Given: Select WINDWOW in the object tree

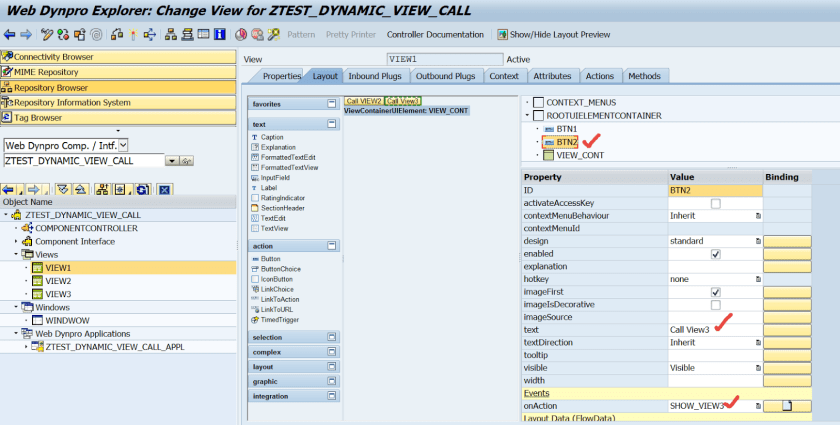Looking at the screenshot, I should coord(67,320).
